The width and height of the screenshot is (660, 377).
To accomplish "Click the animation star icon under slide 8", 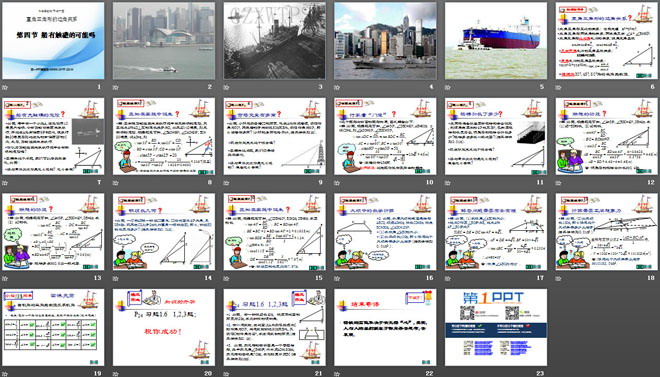I will [116, 183].
